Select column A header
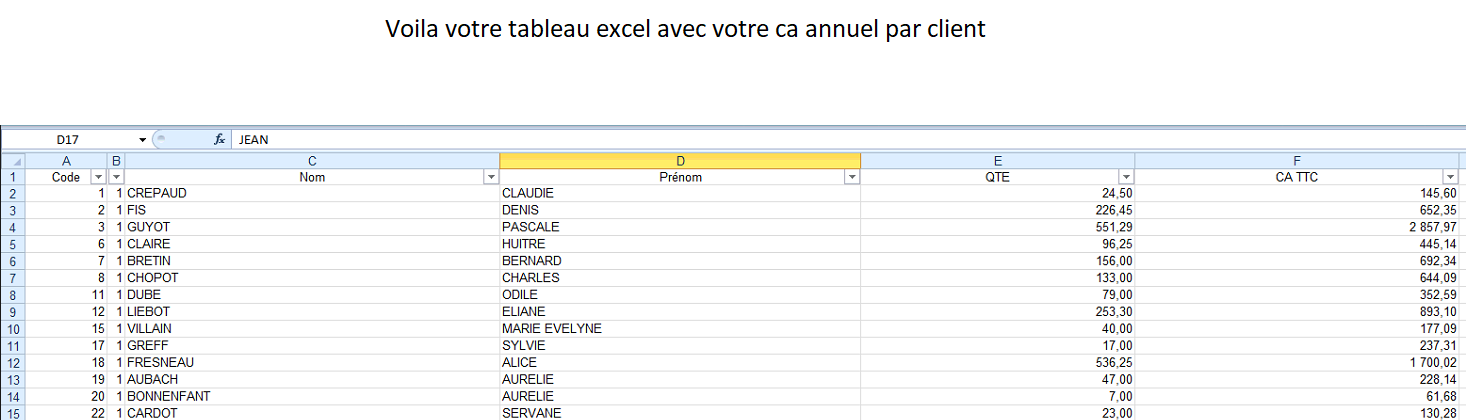The height and width of the screenshot is (420, 1466). [x=66, y=161]
